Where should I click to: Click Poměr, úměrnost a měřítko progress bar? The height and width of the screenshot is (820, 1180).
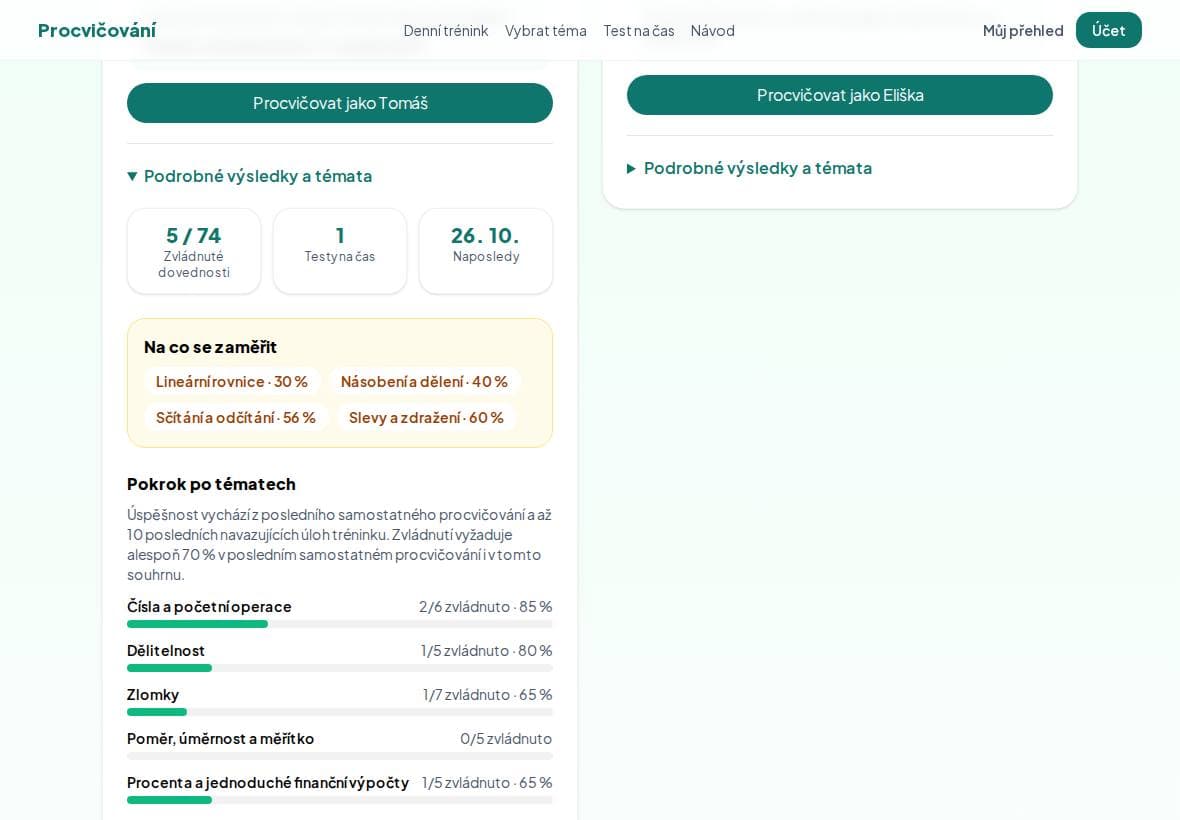(x=339, y=756)
